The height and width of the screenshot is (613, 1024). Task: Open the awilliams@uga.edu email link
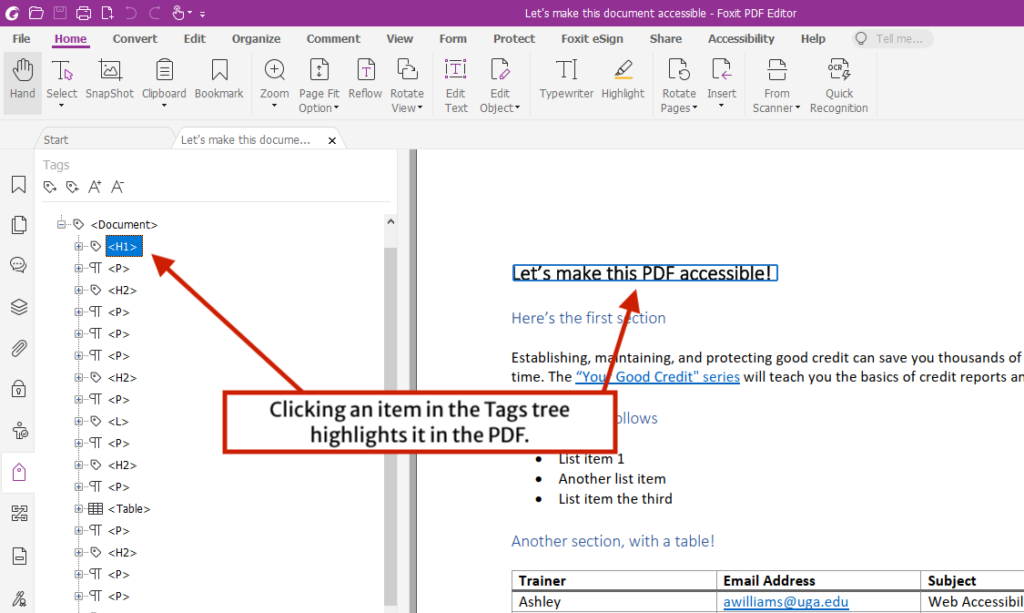coord(786,601)
